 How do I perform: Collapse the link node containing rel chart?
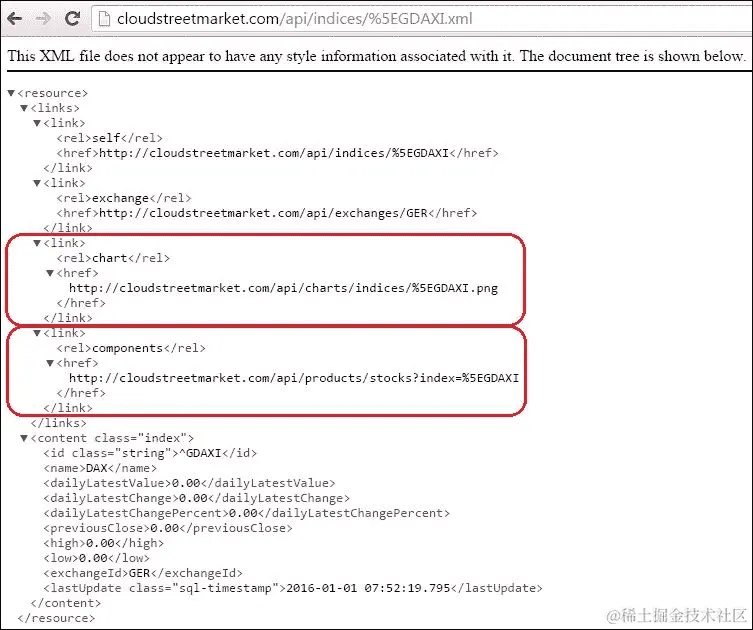click(37, 243)
